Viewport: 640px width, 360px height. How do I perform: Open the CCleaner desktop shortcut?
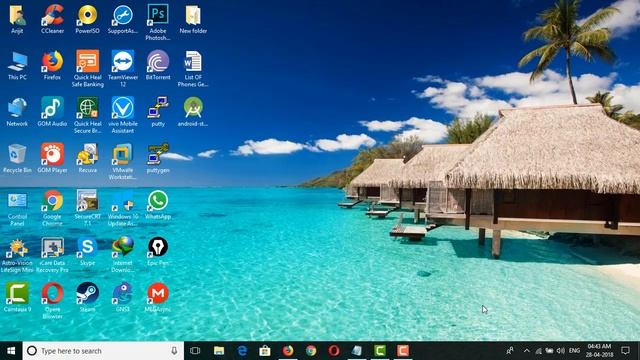[x=53, y=19]
